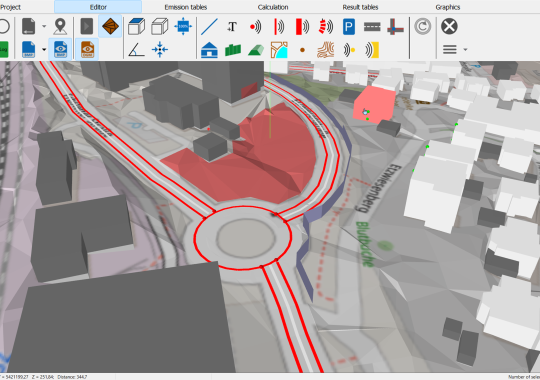Viewport: 540px width, 380px height.
Task: Select the angle measurement tool
Action: [136, 50]
